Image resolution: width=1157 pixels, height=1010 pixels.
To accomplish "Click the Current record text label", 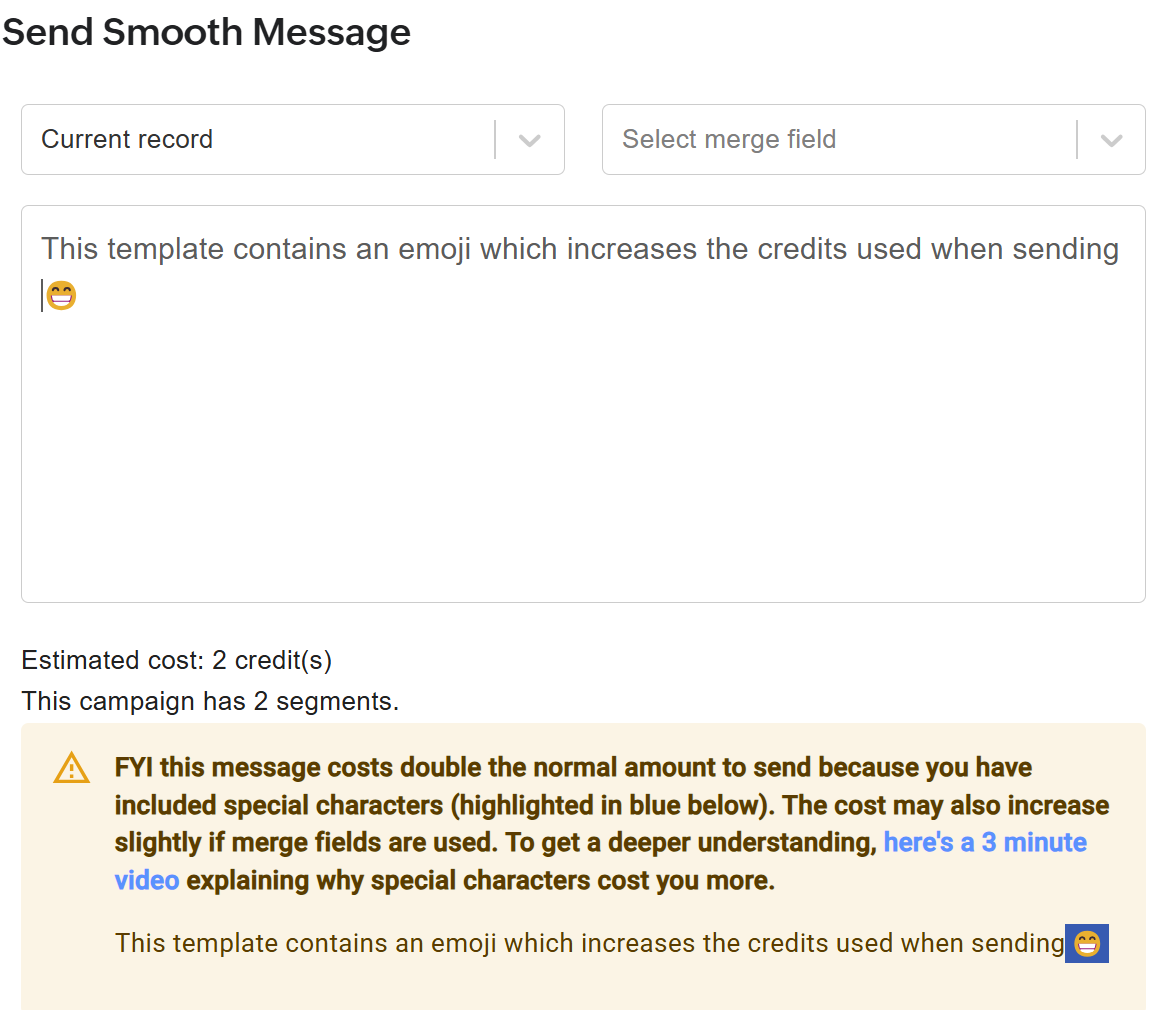I will [x=127, y=139].
